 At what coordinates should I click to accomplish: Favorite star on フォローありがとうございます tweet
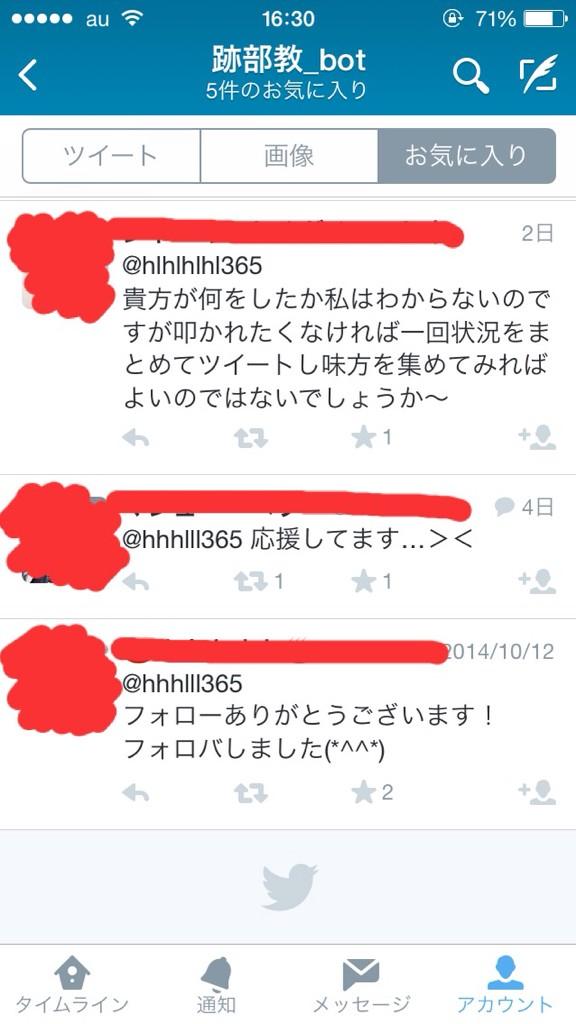point(363,793)
